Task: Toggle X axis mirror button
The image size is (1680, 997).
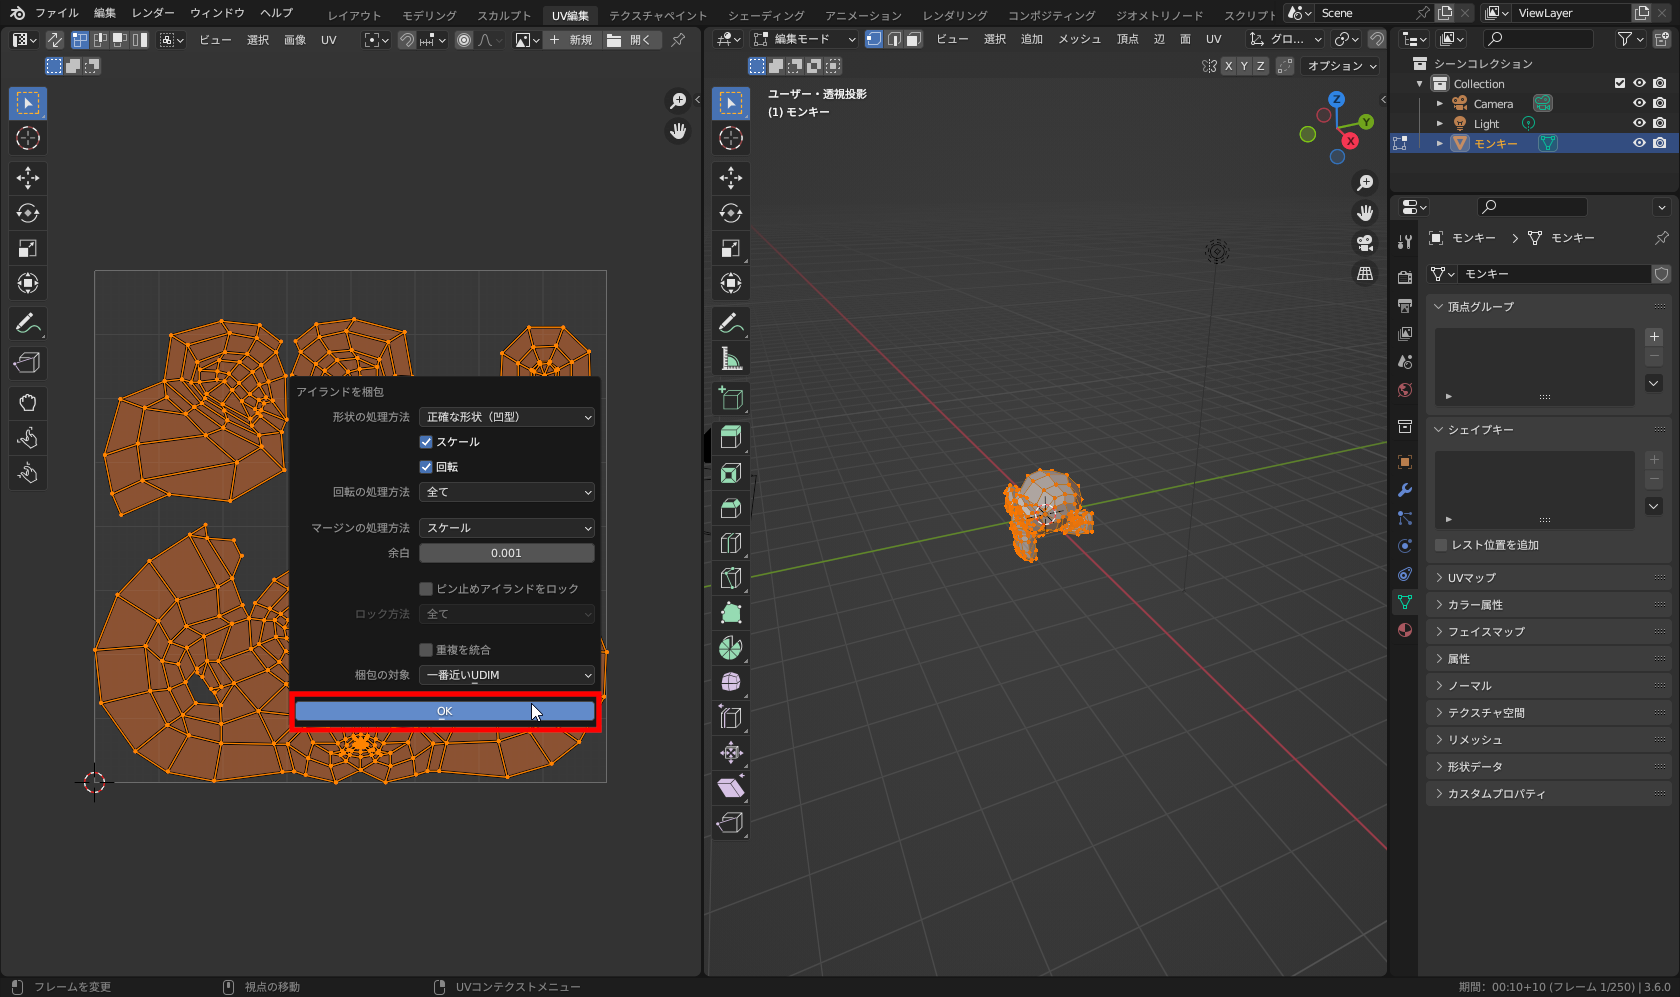Action: [x=1228, y=66]
